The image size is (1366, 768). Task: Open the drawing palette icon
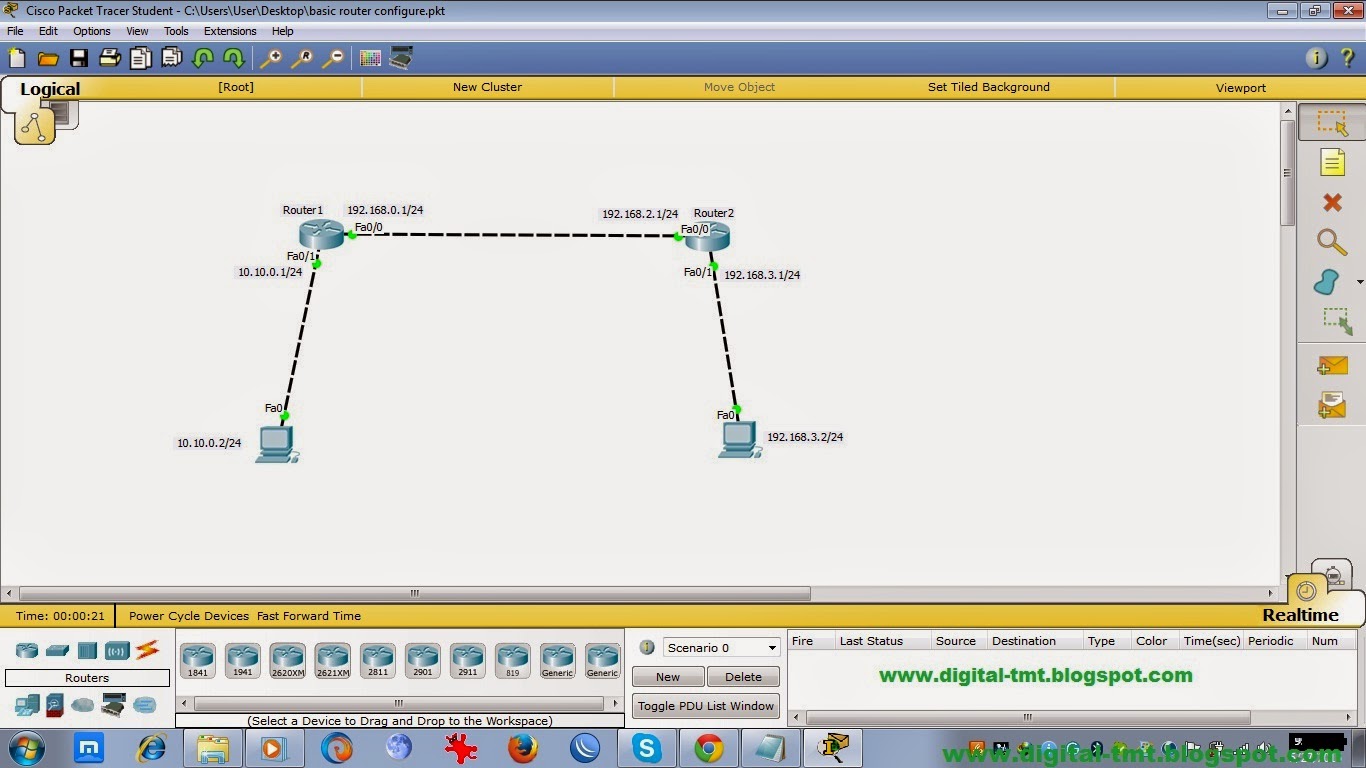370,58
